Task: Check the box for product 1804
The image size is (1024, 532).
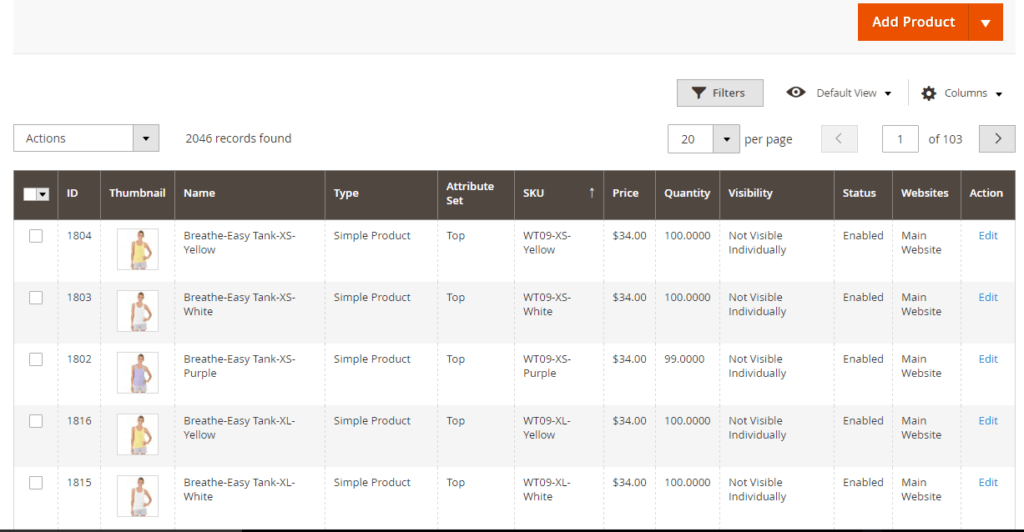Action: (36, 236)
